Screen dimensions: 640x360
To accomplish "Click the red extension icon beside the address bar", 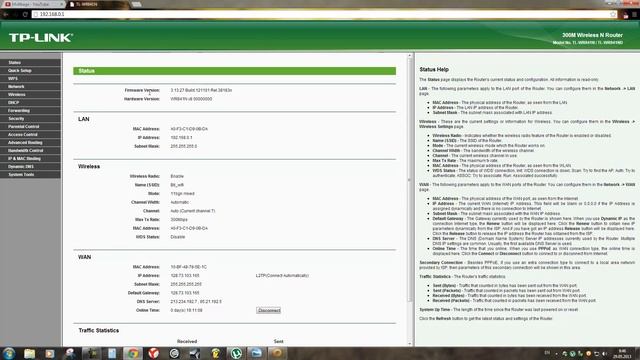I will coord(625,15).
